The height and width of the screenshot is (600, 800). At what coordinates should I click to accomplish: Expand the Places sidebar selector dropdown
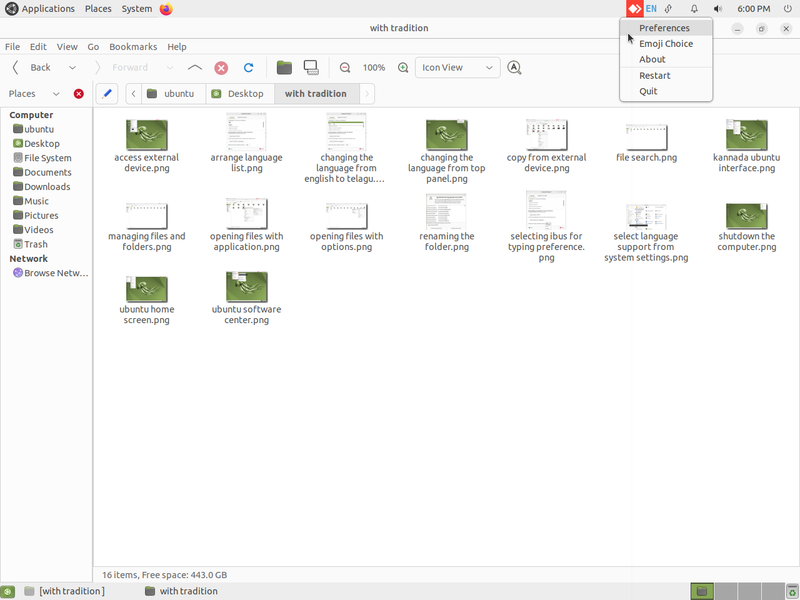point(56,94)
